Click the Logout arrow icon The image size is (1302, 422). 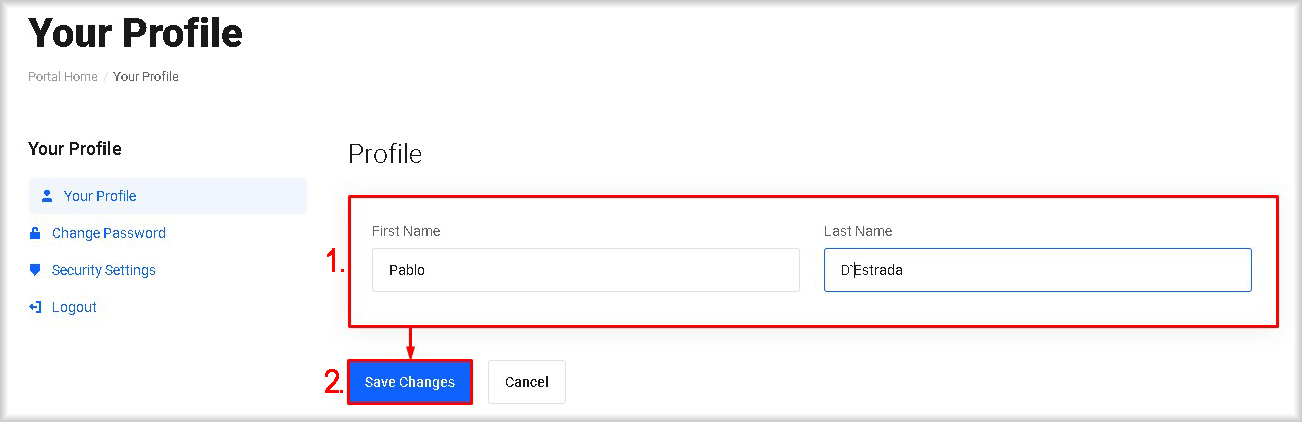coord(35,307)
